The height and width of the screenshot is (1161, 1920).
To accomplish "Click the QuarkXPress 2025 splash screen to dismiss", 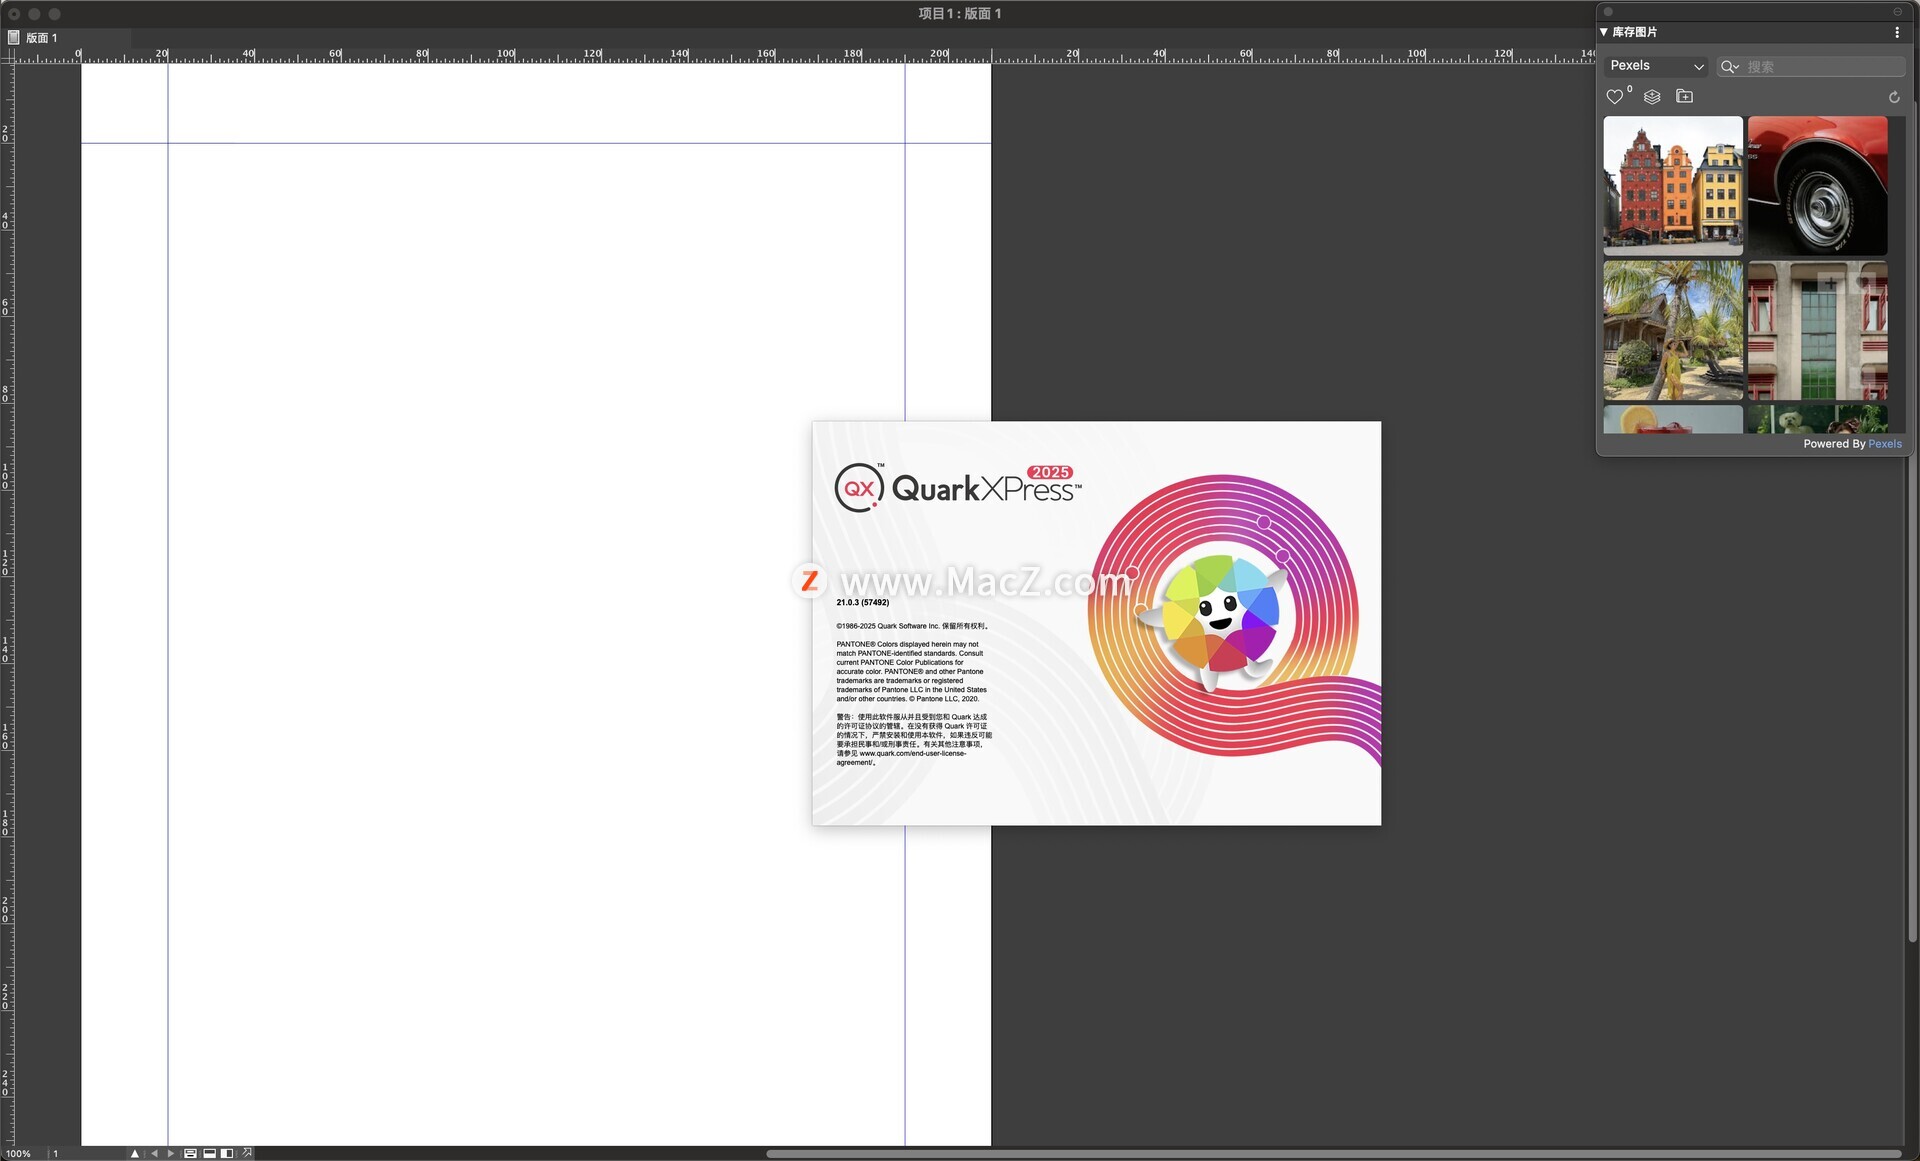I will pyautogui.click(x=1096, y=623).
